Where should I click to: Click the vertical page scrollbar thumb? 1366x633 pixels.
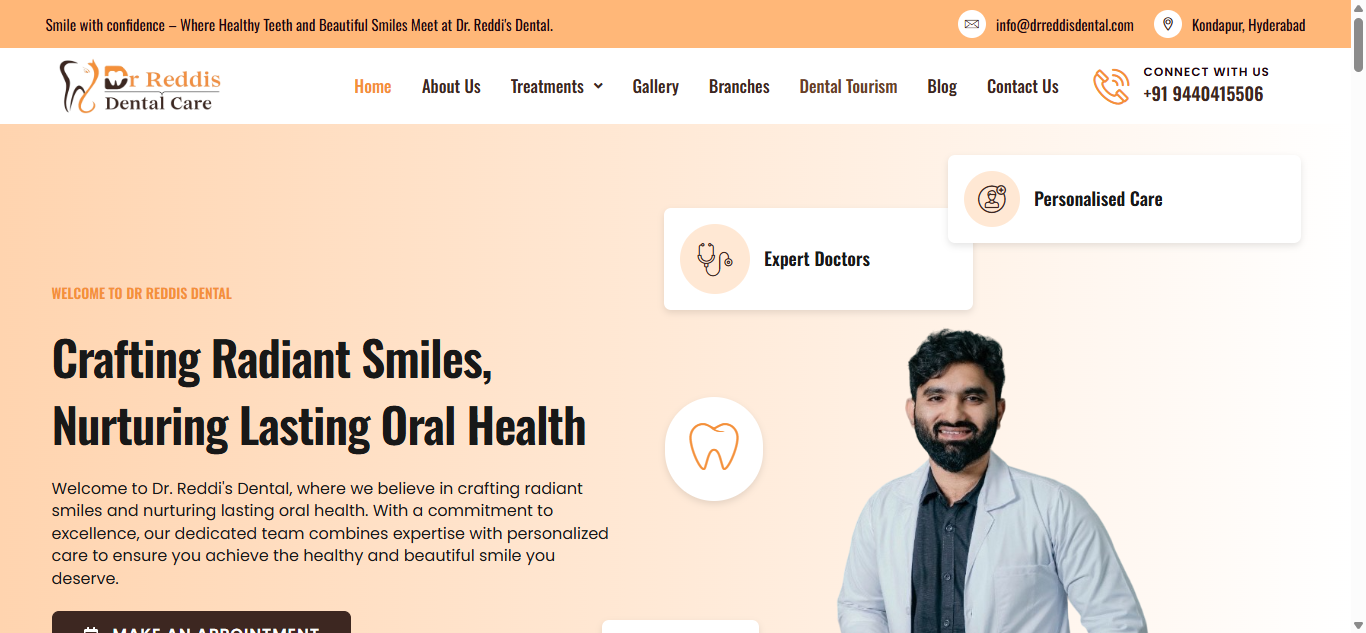click(x=1358, y=44)
